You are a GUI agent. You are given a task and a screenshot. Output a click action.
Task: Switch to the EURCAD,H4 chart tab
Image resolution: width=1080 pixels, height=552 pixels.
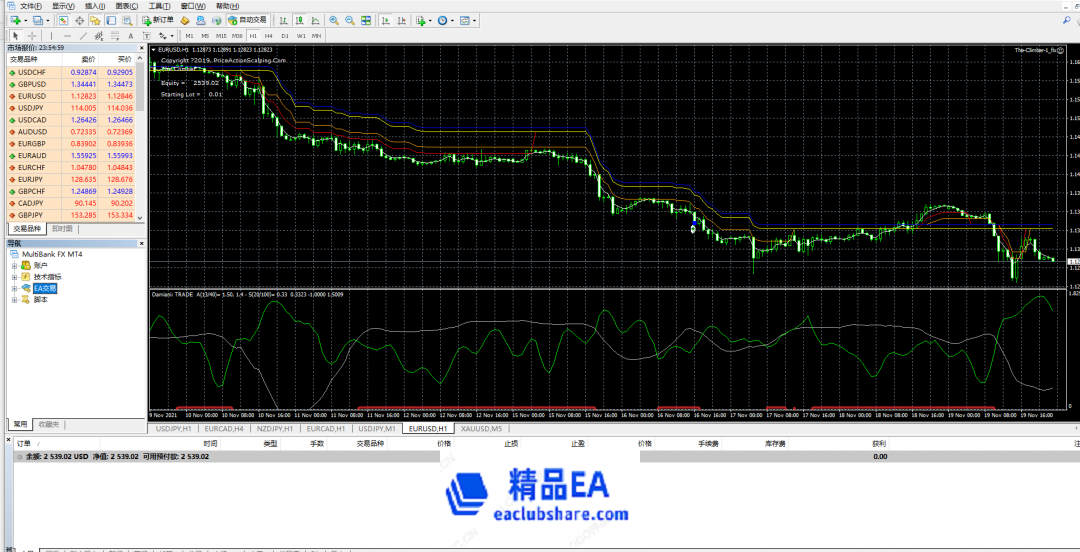click(x=224, y=429)
